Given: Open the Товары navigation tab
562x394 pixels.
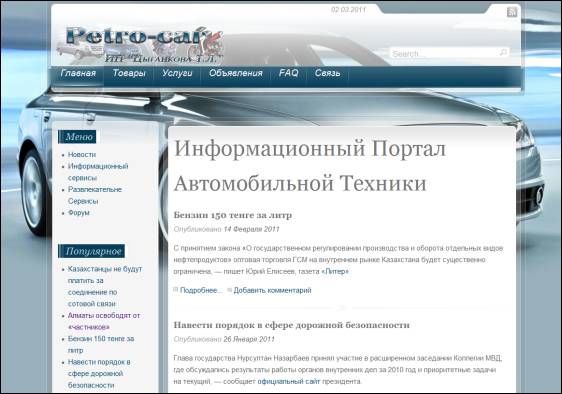Looking at the screenshot, I should pos(129,73).
